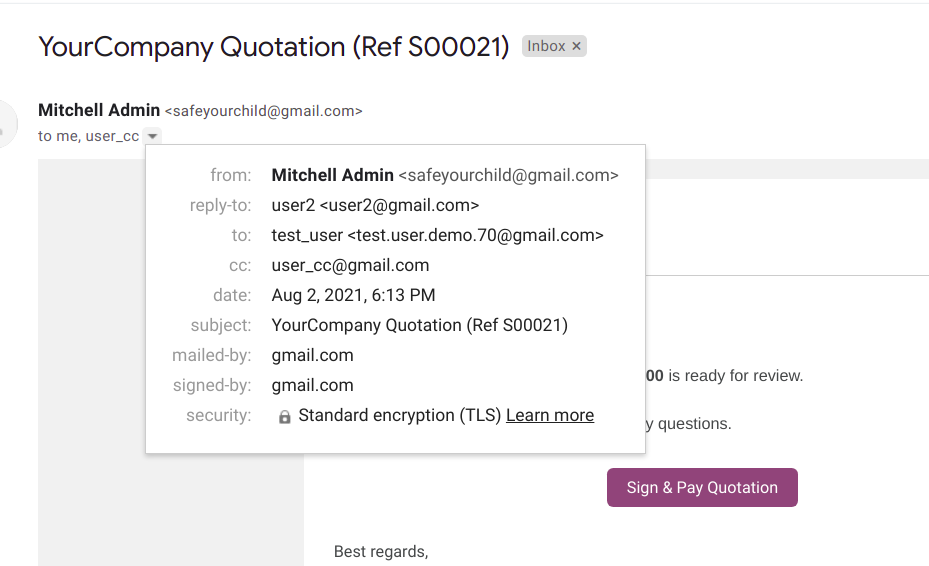Image resolution: width=929 pixels, height=566 pixels.
Task: Click the subject value in details popup
Action: click(x=419, y=325)
